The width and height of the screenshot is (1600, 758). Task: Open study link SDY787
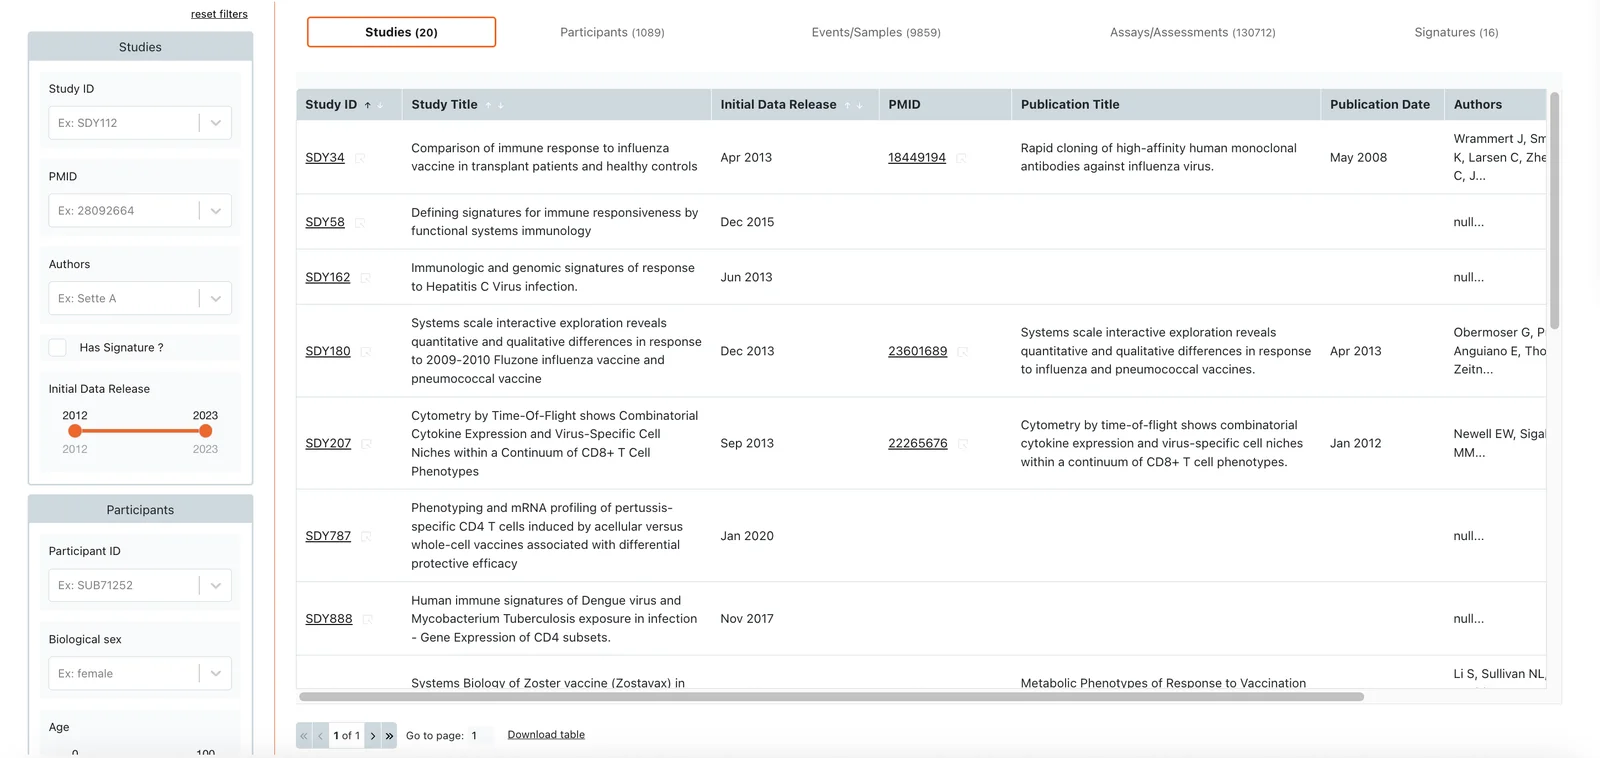click(x=328, y=537)
